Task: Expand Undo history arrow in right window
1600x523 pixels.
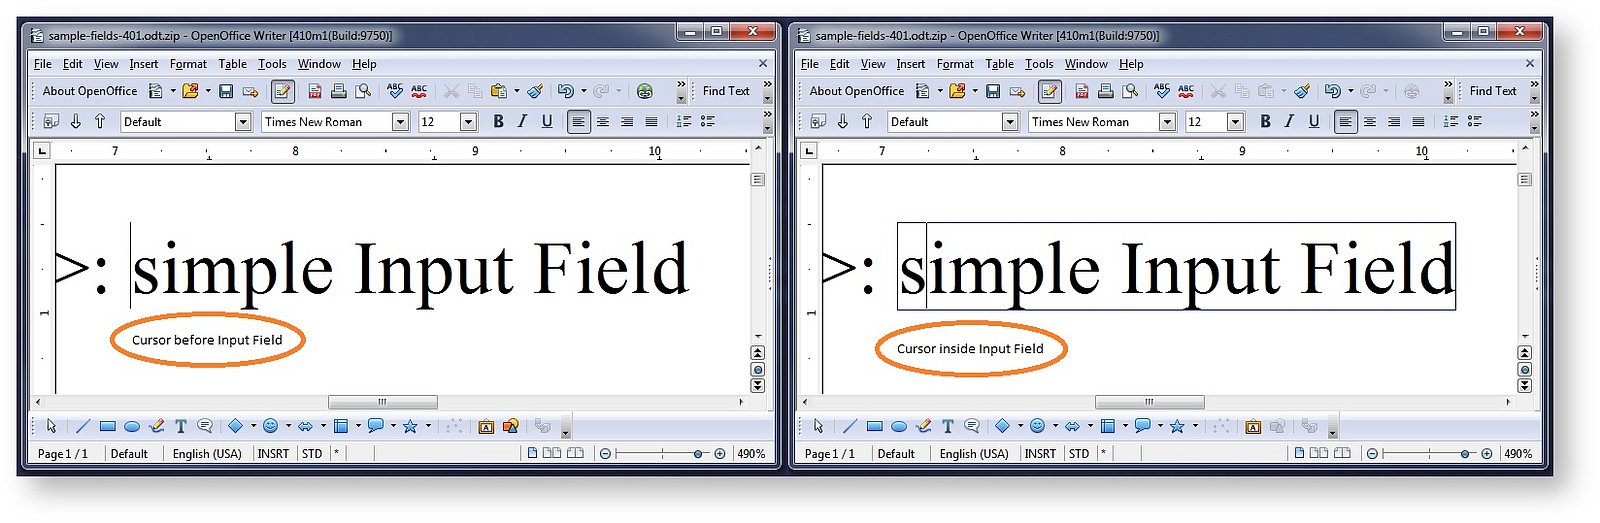Action: point(1351,91)
